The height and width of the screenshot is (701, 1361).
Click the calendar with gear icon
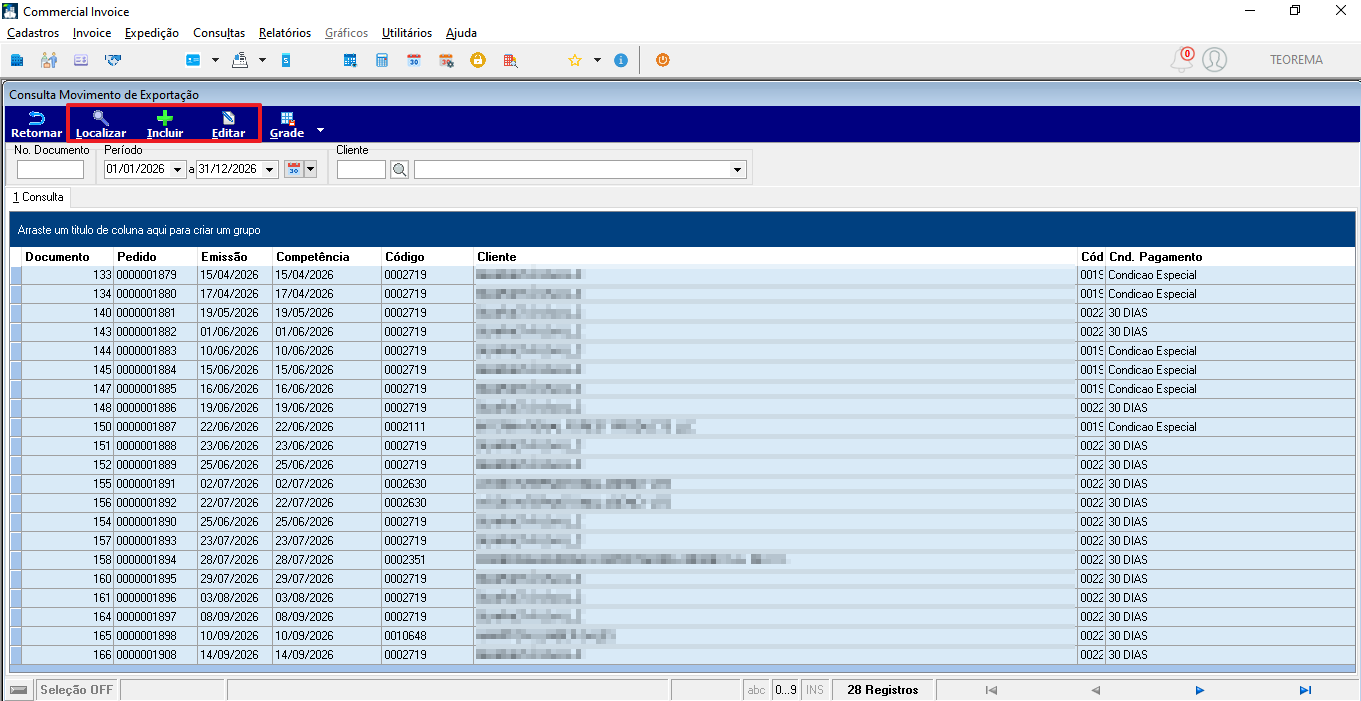click(446, 60)
